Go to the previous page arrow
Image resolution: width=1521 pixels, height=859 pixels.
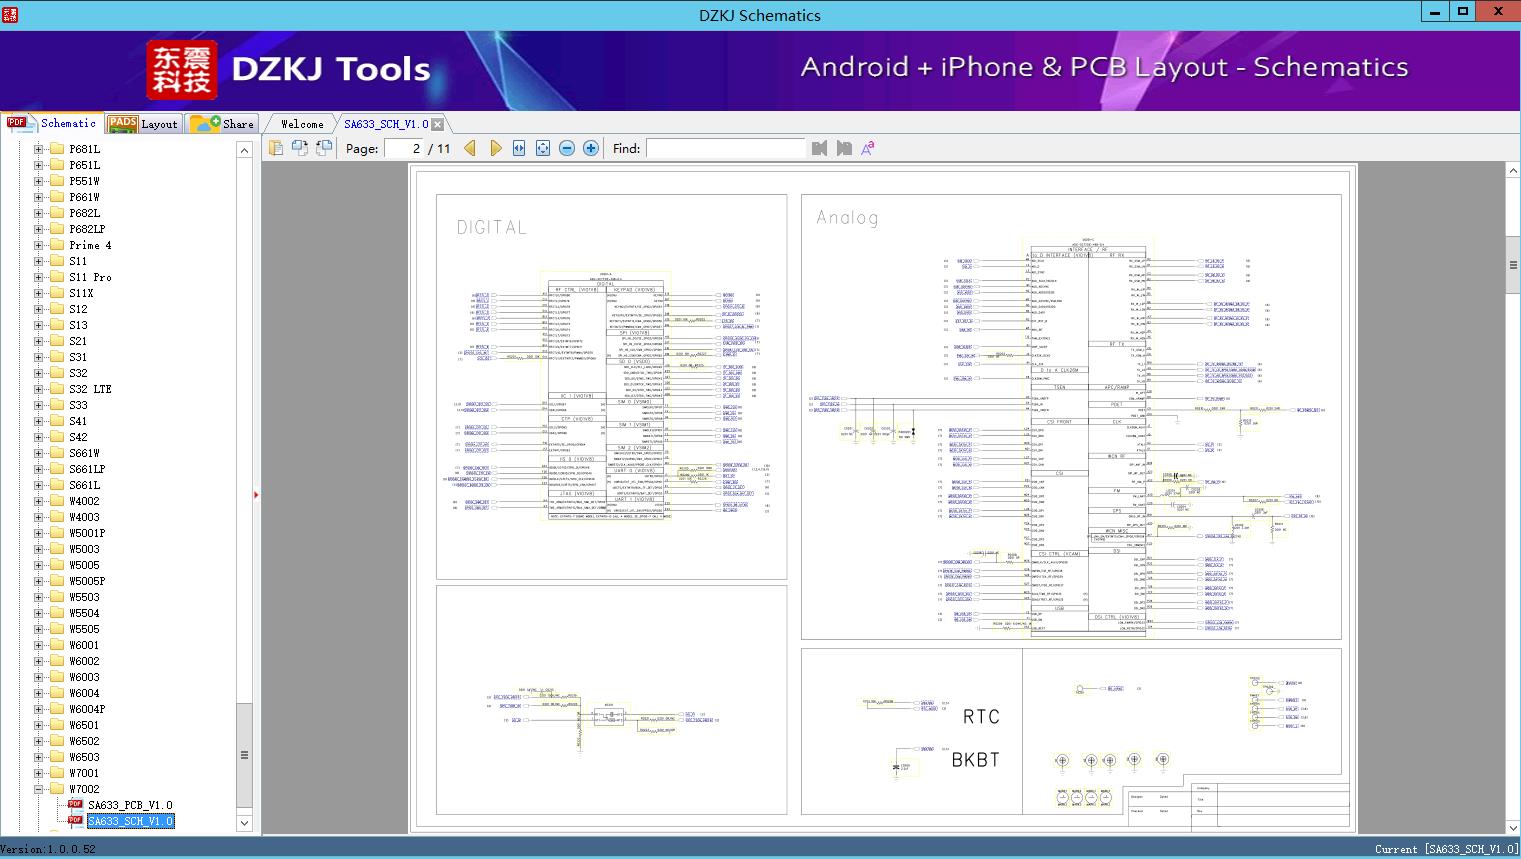tap(470, 148)
